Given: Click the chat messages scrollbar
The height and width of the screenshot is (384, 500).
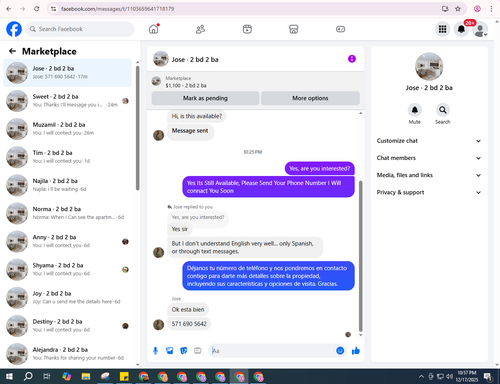Looking at the screenshot, I should click(x=360, y=256).
